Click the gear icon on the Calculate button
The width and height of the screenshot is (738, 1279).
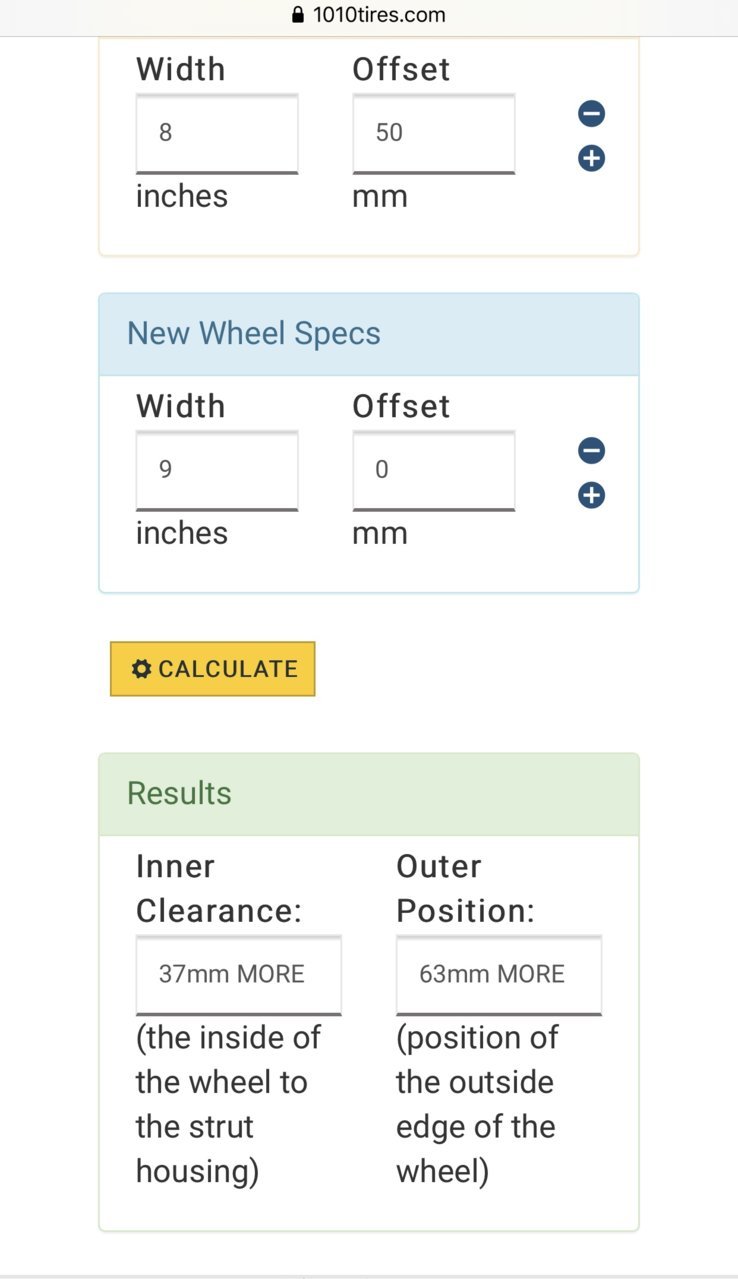(142, 669)
